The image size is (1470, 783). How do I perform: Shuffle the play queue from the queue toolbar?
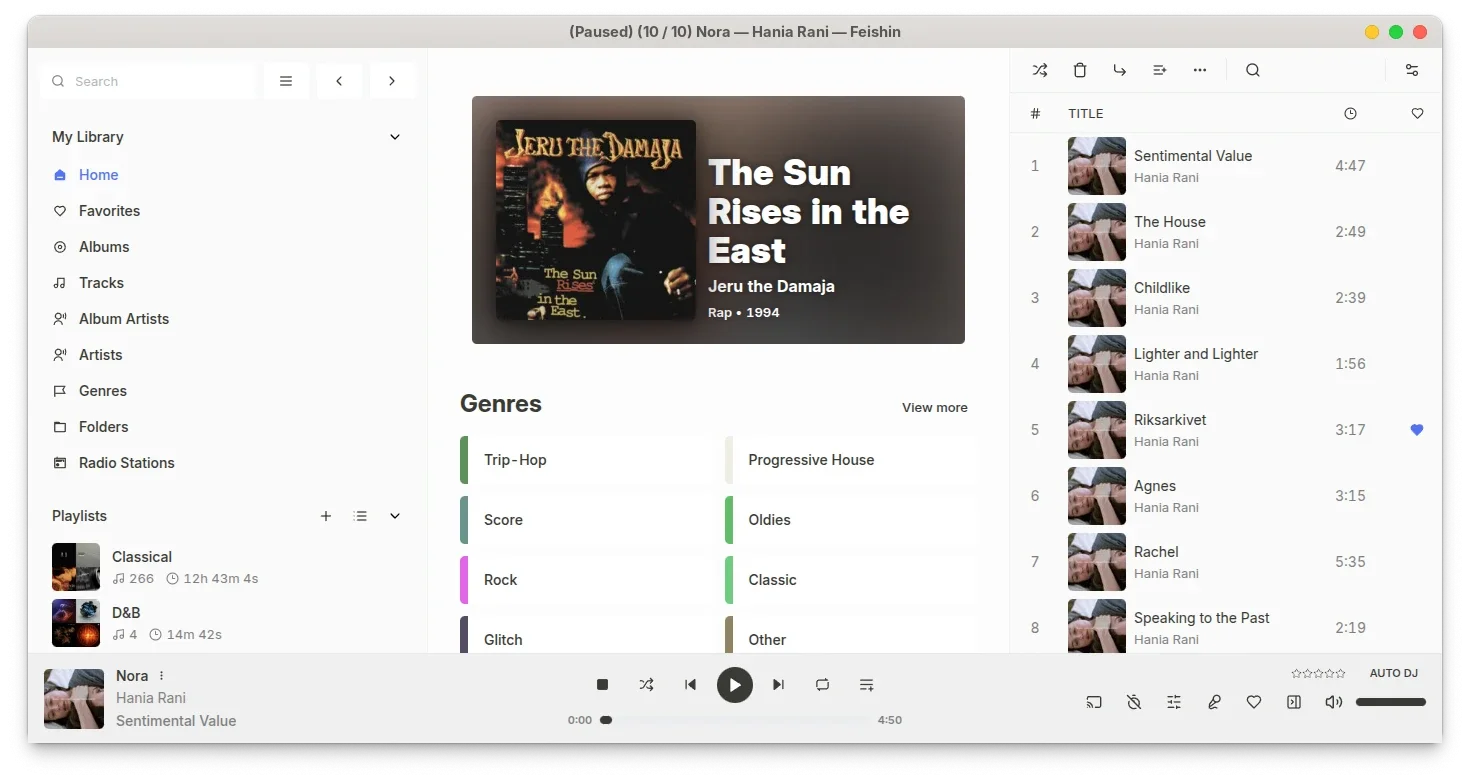1040,70
